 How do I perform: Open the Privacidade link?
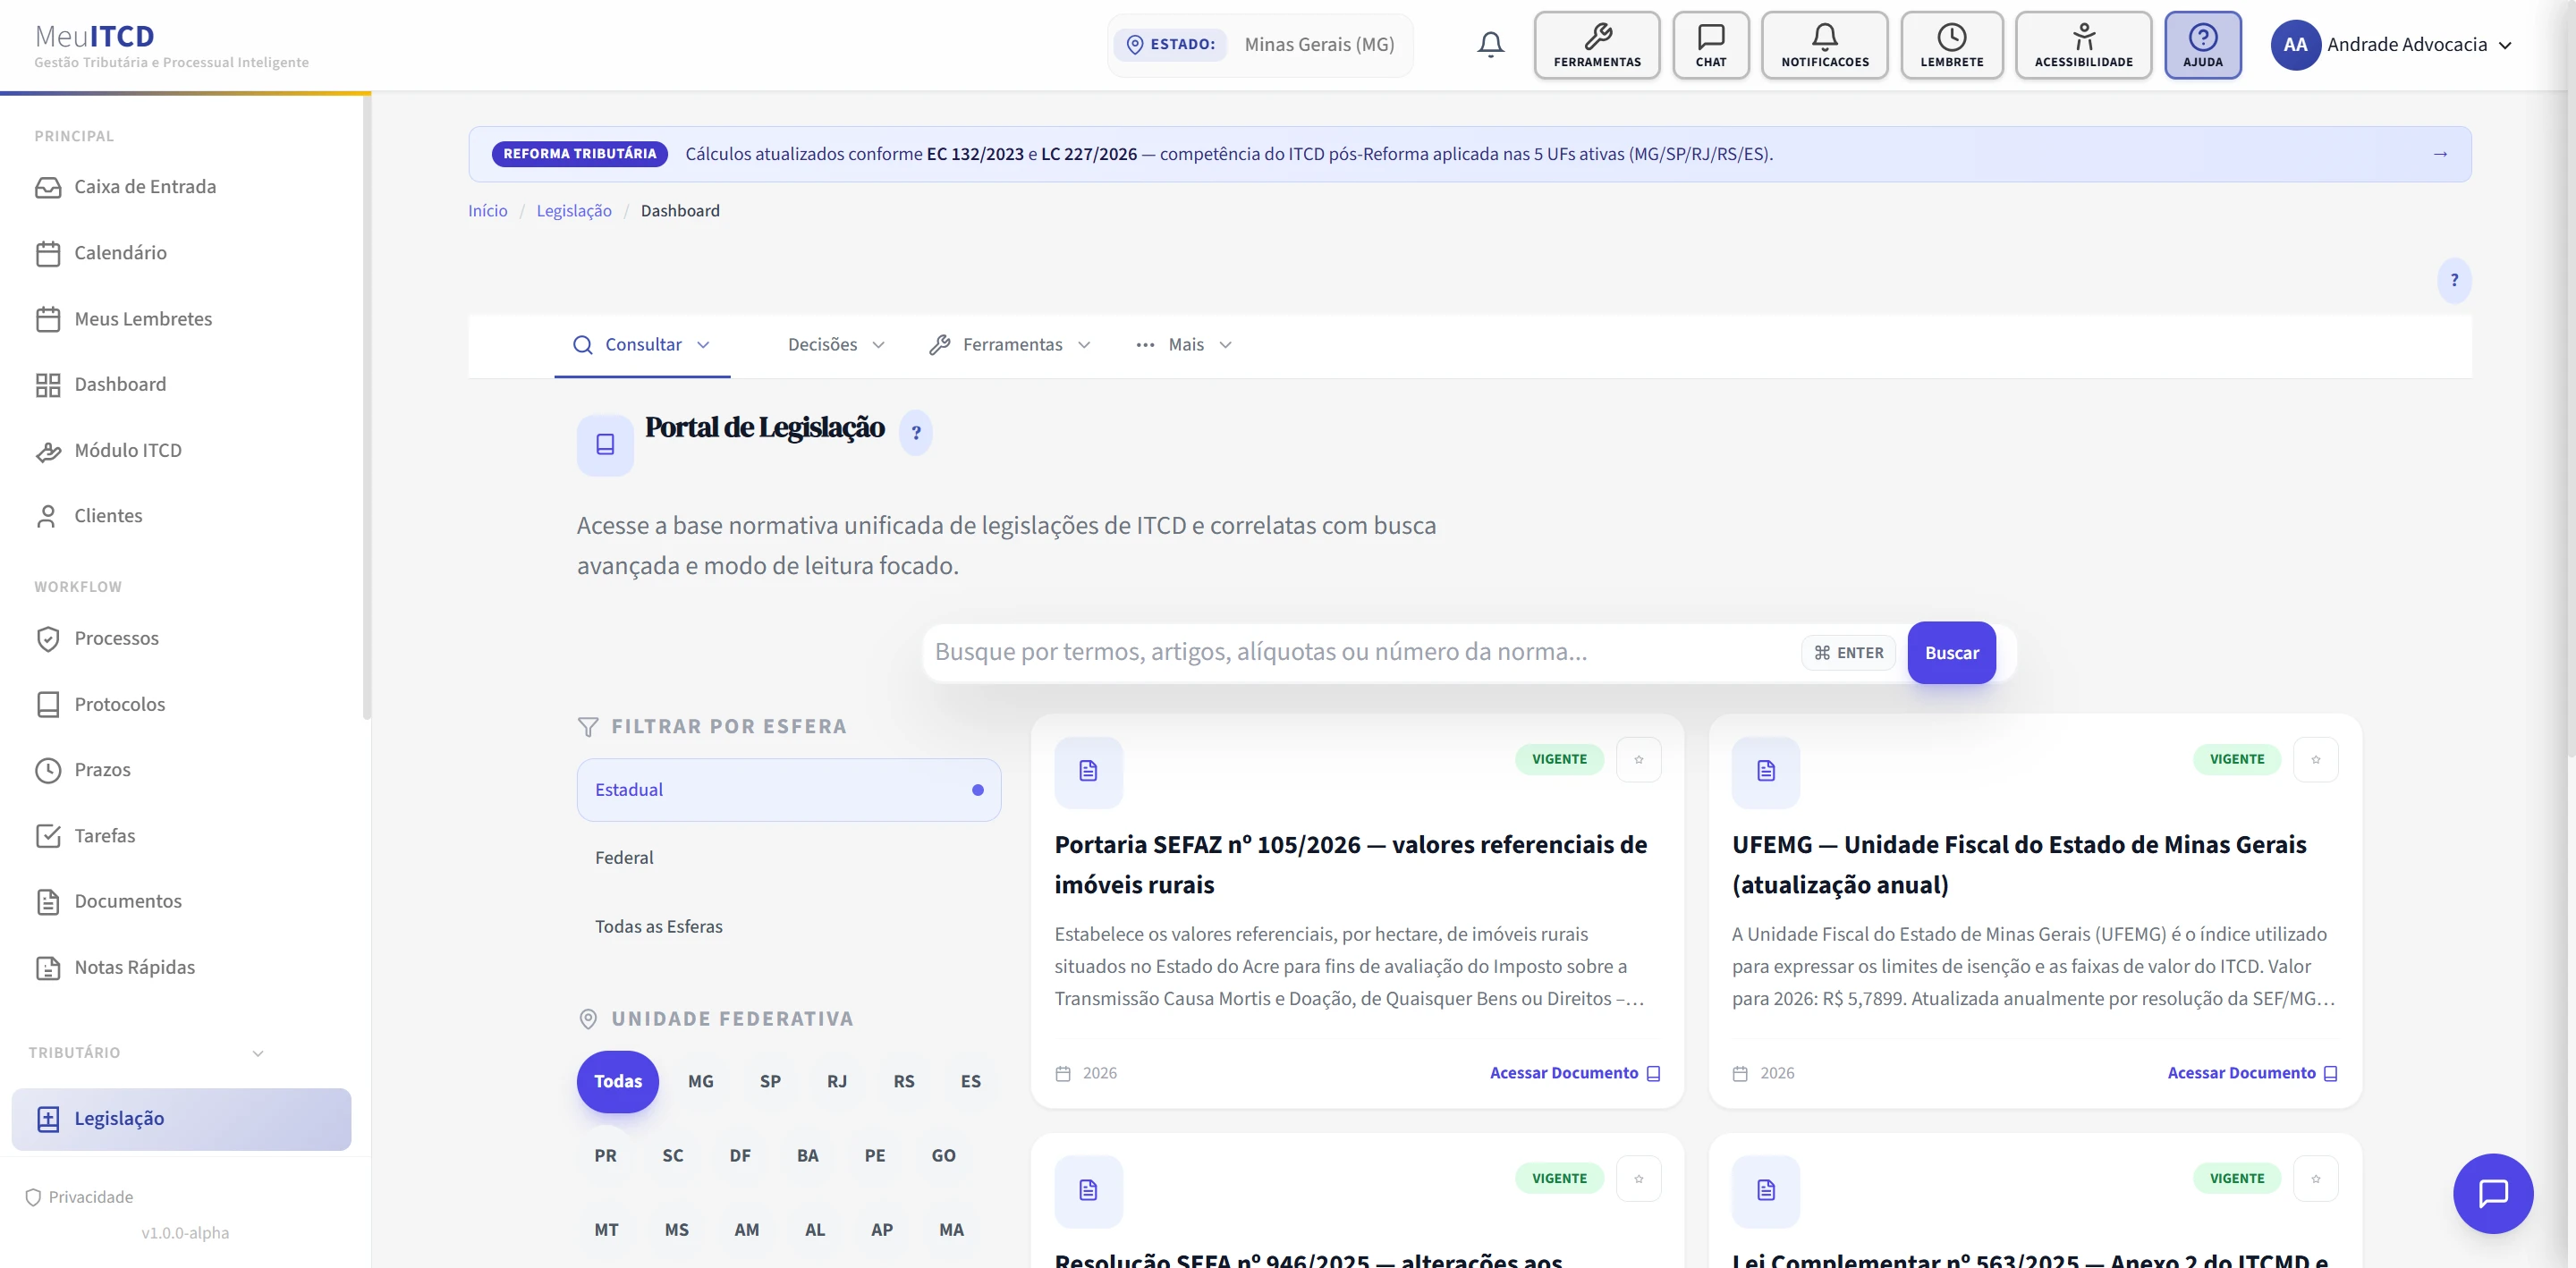(x=79, y=1197)
